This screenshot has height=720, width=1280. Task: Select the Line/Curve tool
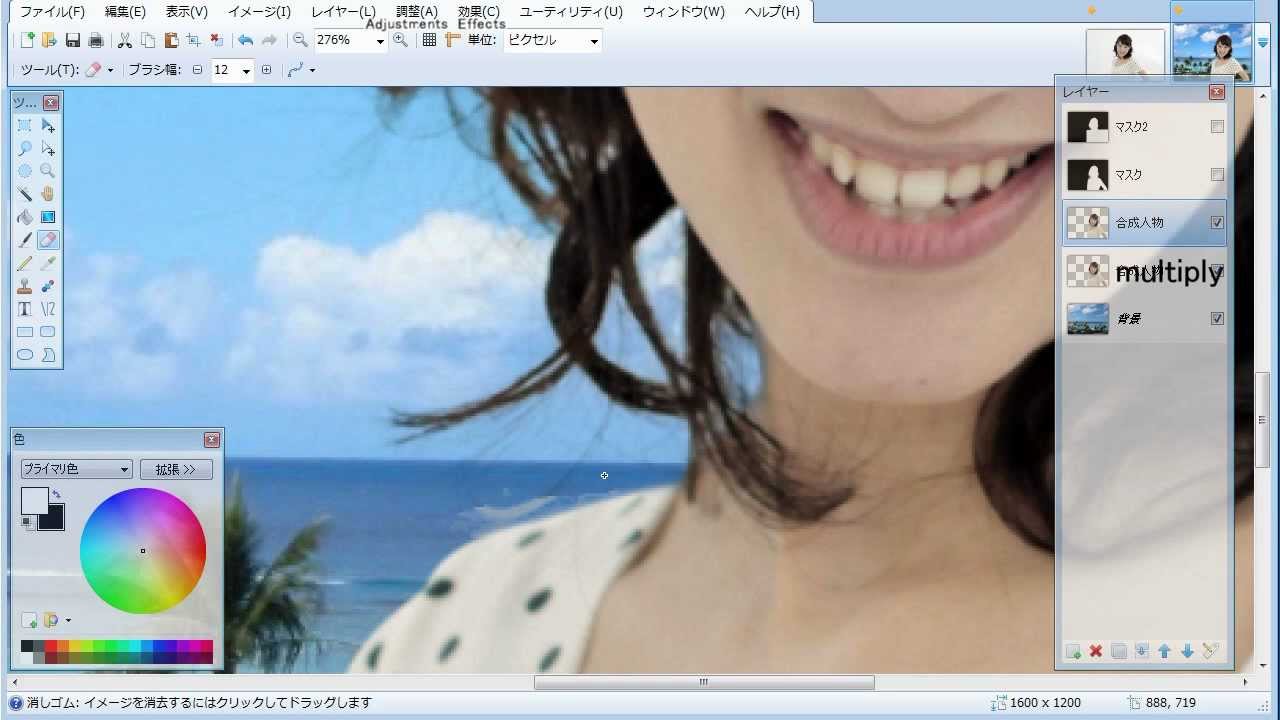tap(48, 309)
